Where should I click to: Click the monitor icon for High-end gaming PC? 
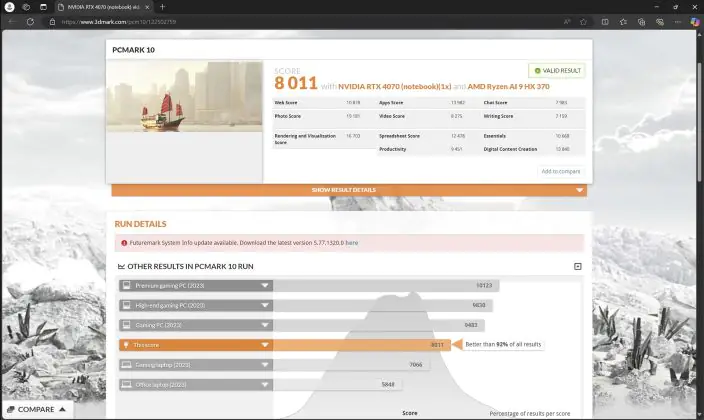127,305
